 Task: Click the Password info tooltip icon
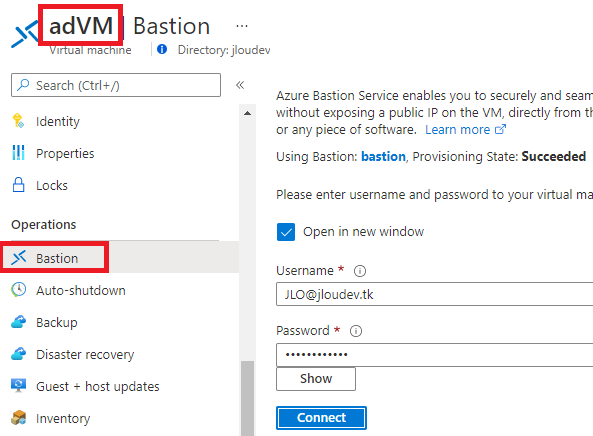pyautogui.click(x=355, y=331)
